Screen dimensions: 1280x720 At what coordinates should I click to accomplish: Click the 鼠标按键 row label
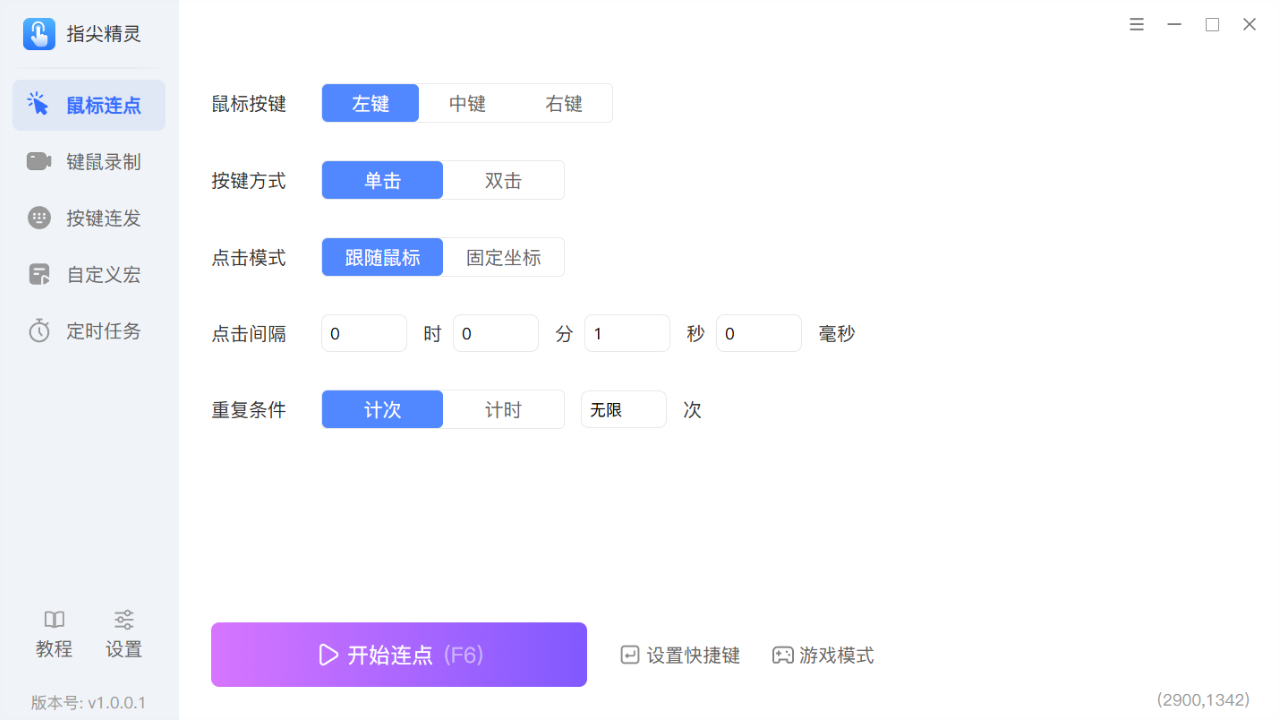pos(249,104)
